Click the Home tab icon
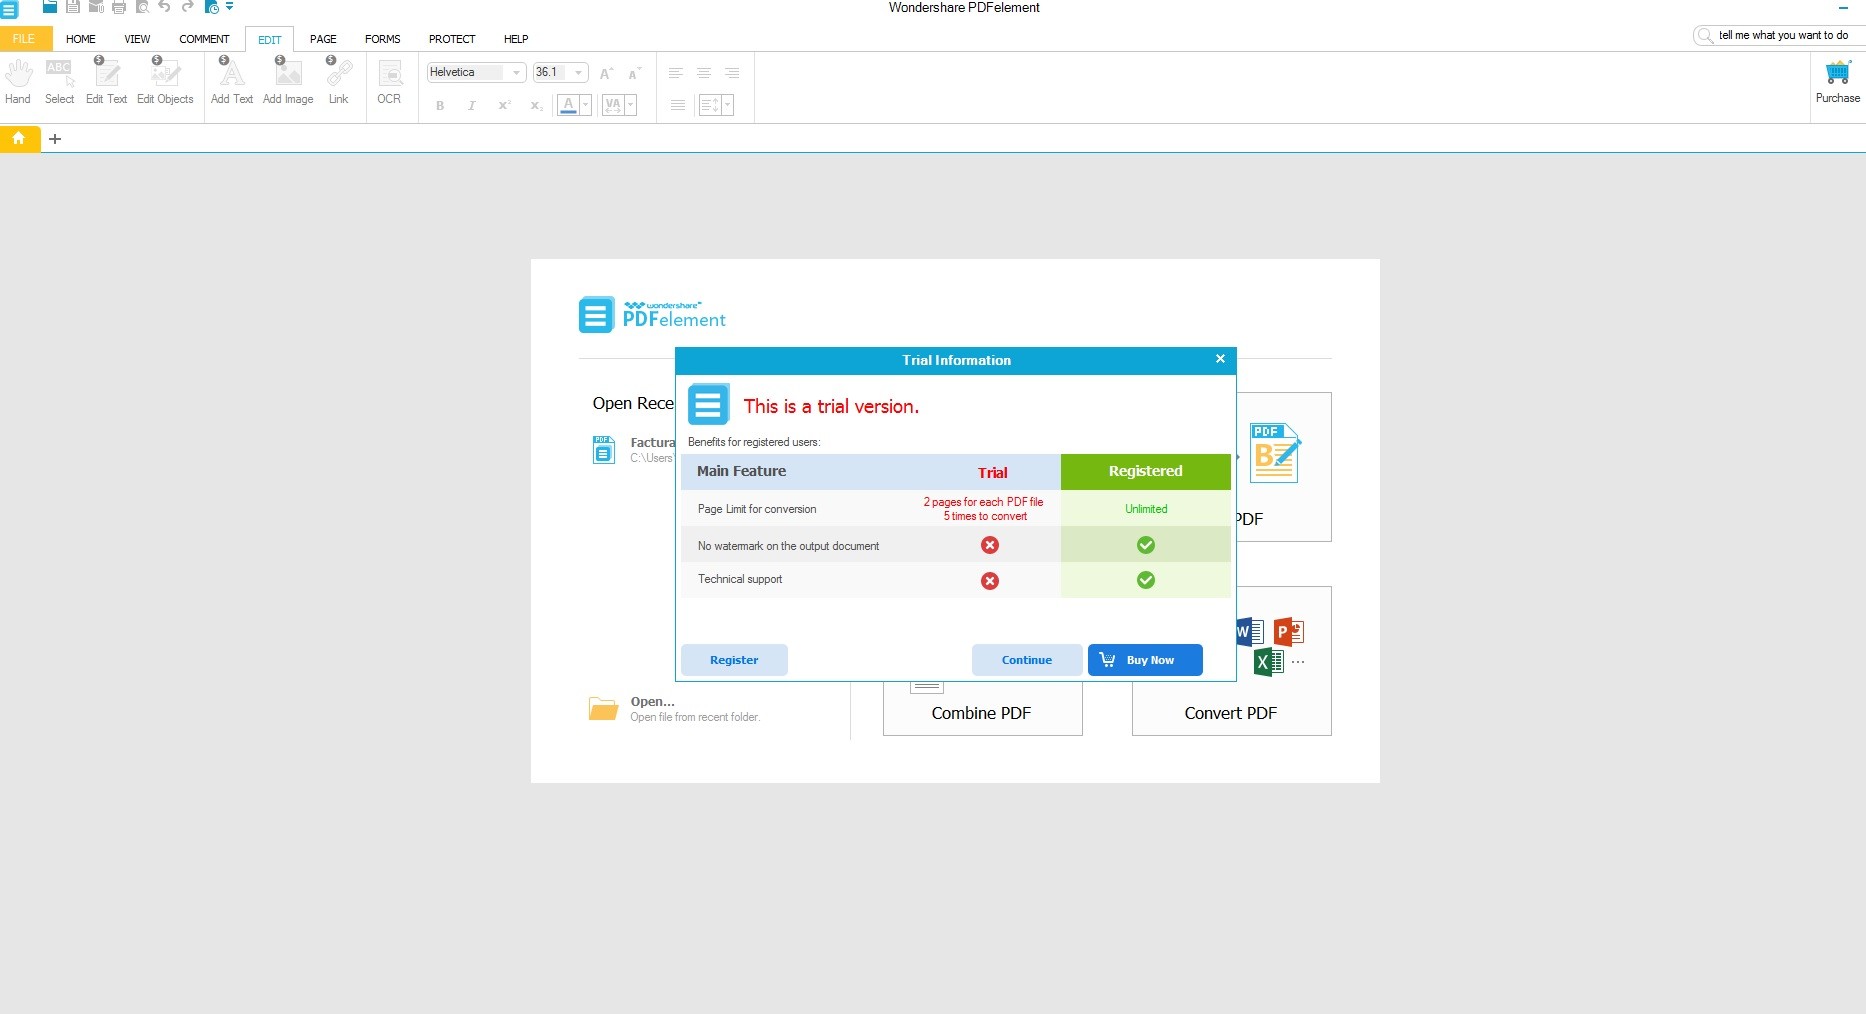This screenshot has height=1014, width=1866. tap(19, 139)
